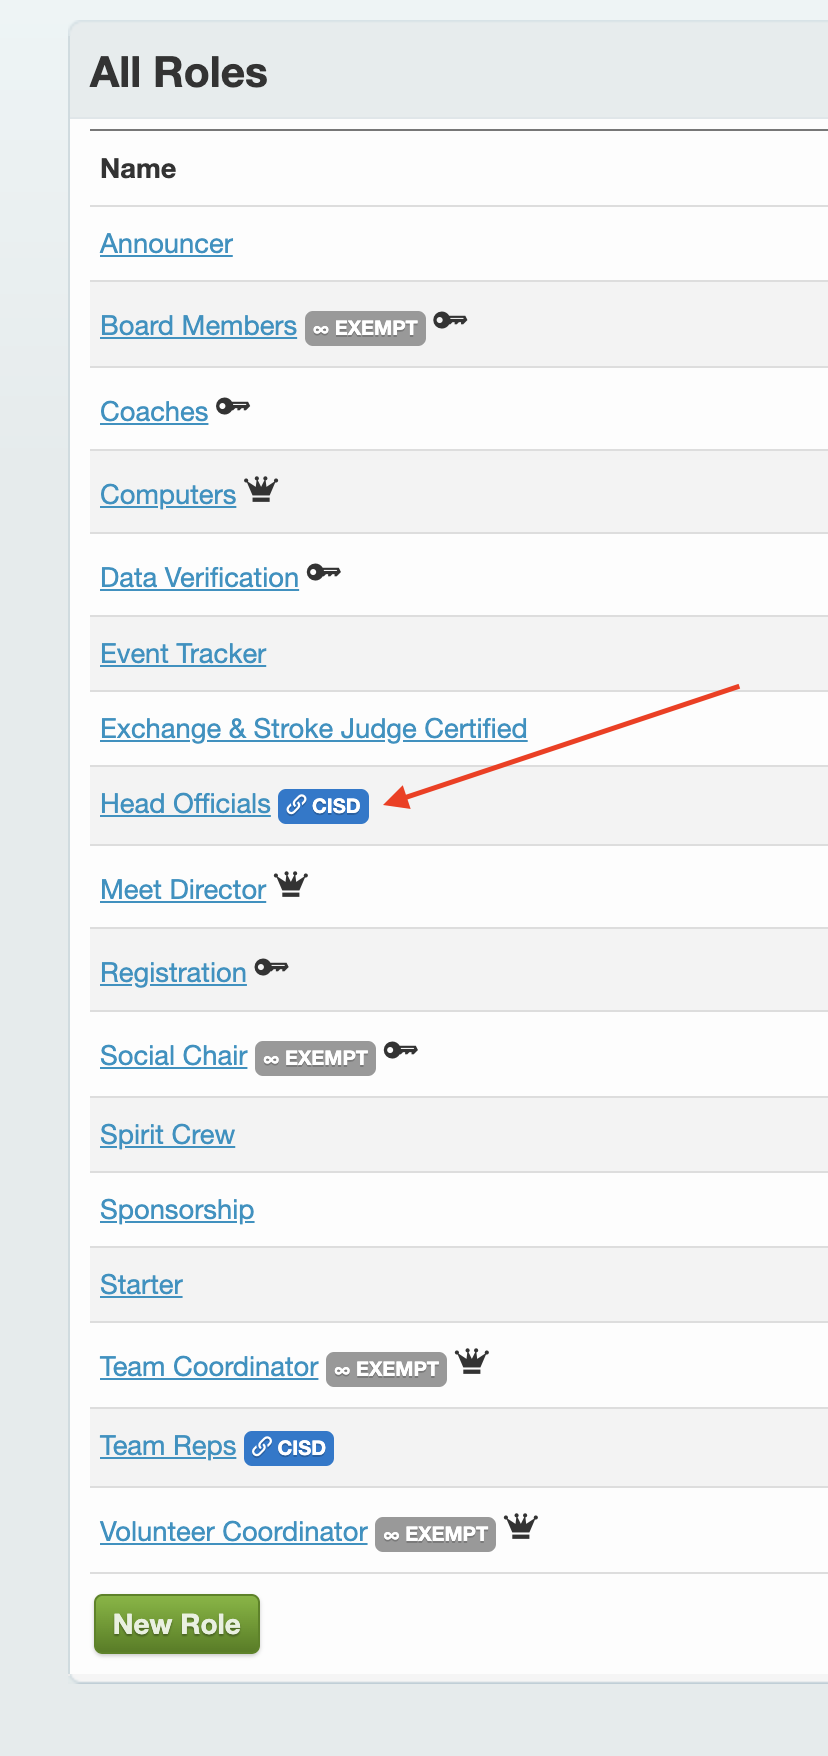Click key icon next to Social Chair
Screen dimensions: 828x1756
coord(401,1050)
